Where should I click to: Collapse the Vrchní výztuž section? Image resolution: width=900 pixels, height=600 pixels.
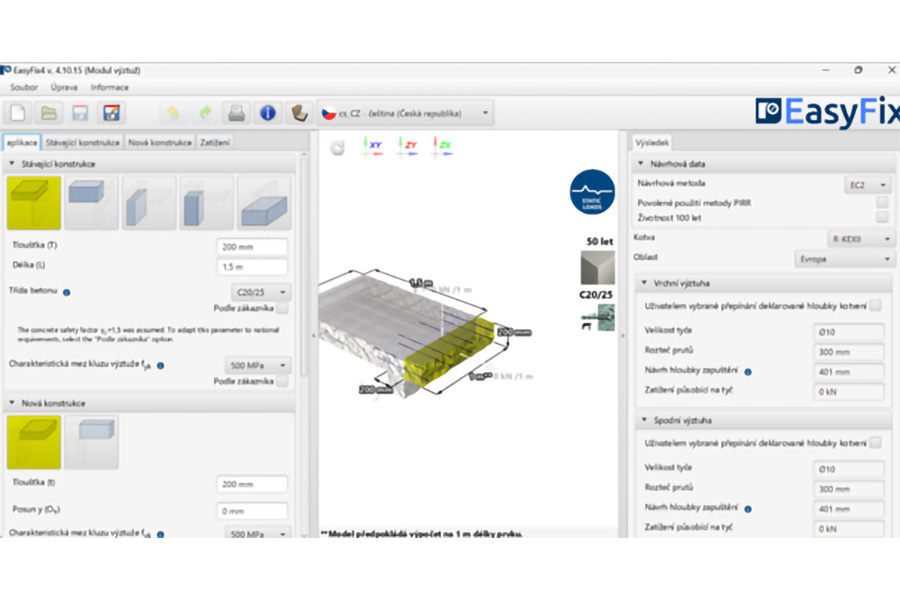point(765,283)
